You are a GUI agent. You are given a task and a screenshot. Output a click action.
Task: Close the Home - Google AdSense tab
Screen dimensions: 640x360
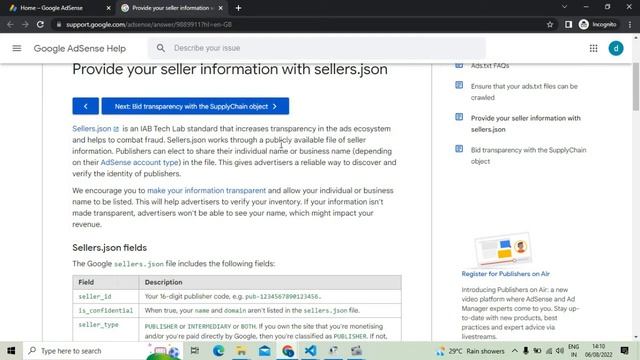(109, 8)
